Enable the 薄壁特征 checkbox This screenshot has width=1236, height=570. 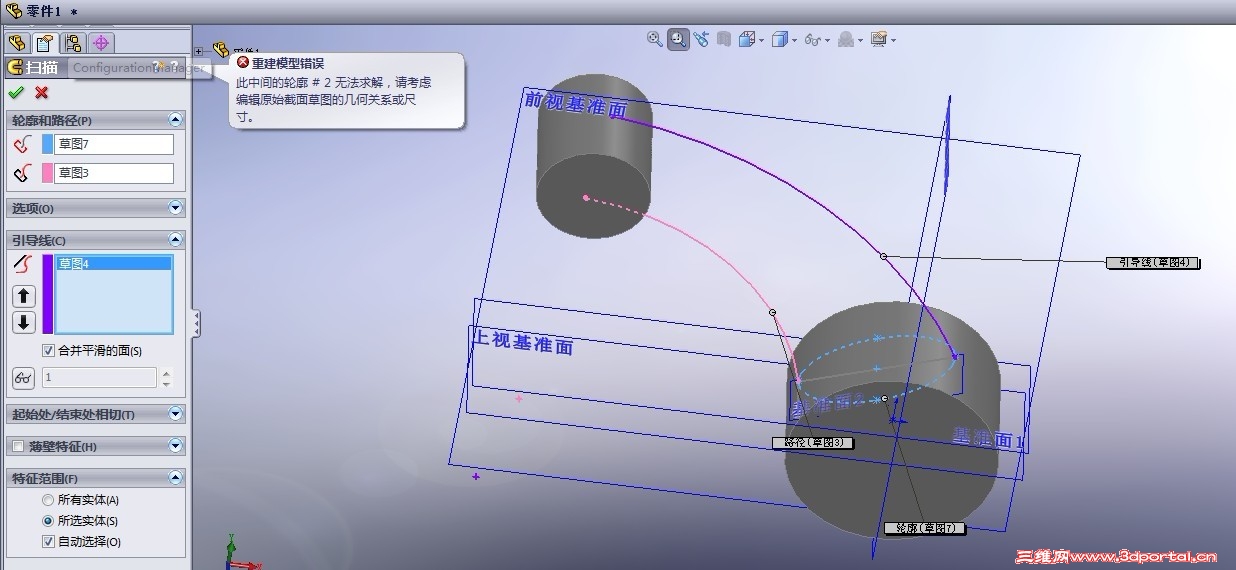click(x=17, y=446)
